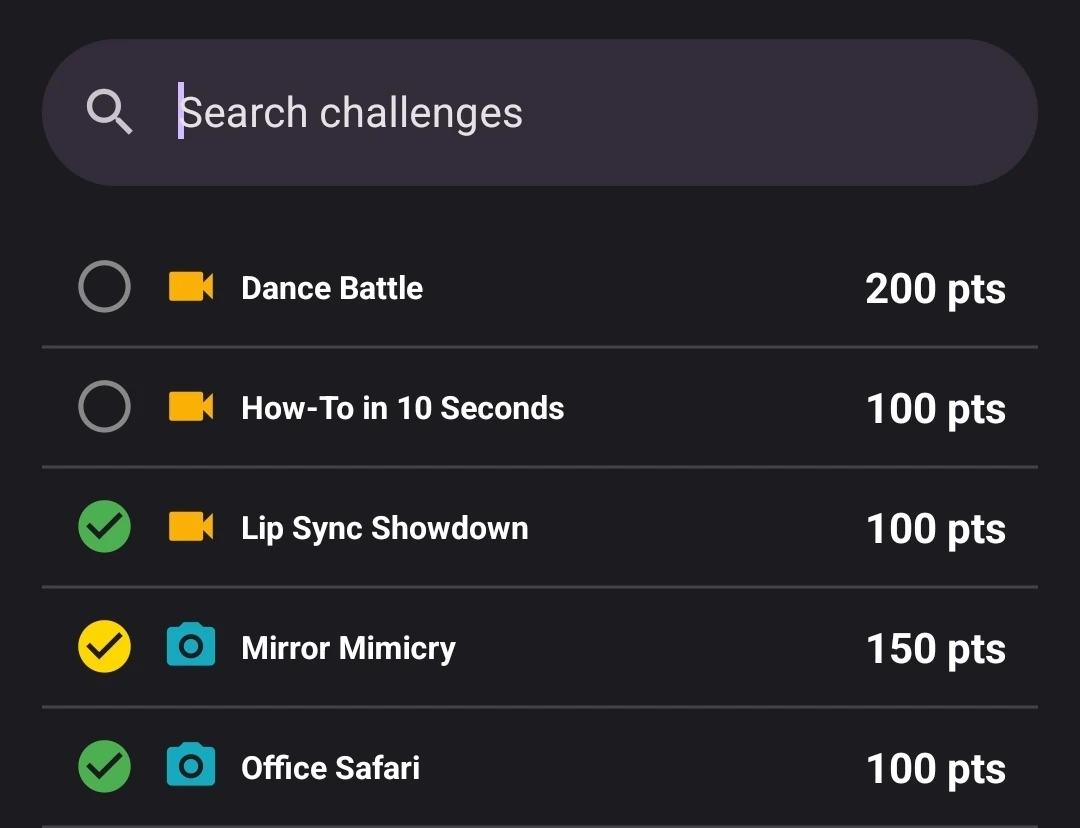Mark Dance Battle challenge as complete
The width and height of the screenshot is (1080, 828).
click(x=104, y=288)
